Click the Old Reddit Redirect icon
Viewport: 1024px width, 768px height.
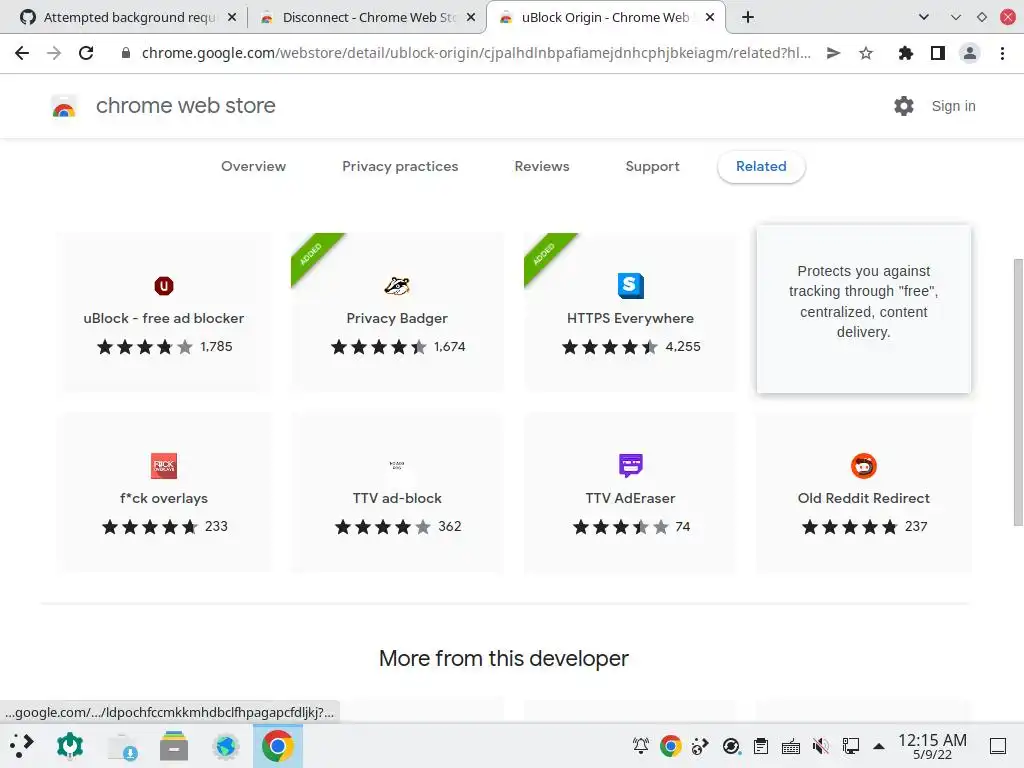[x=863, y=466]
